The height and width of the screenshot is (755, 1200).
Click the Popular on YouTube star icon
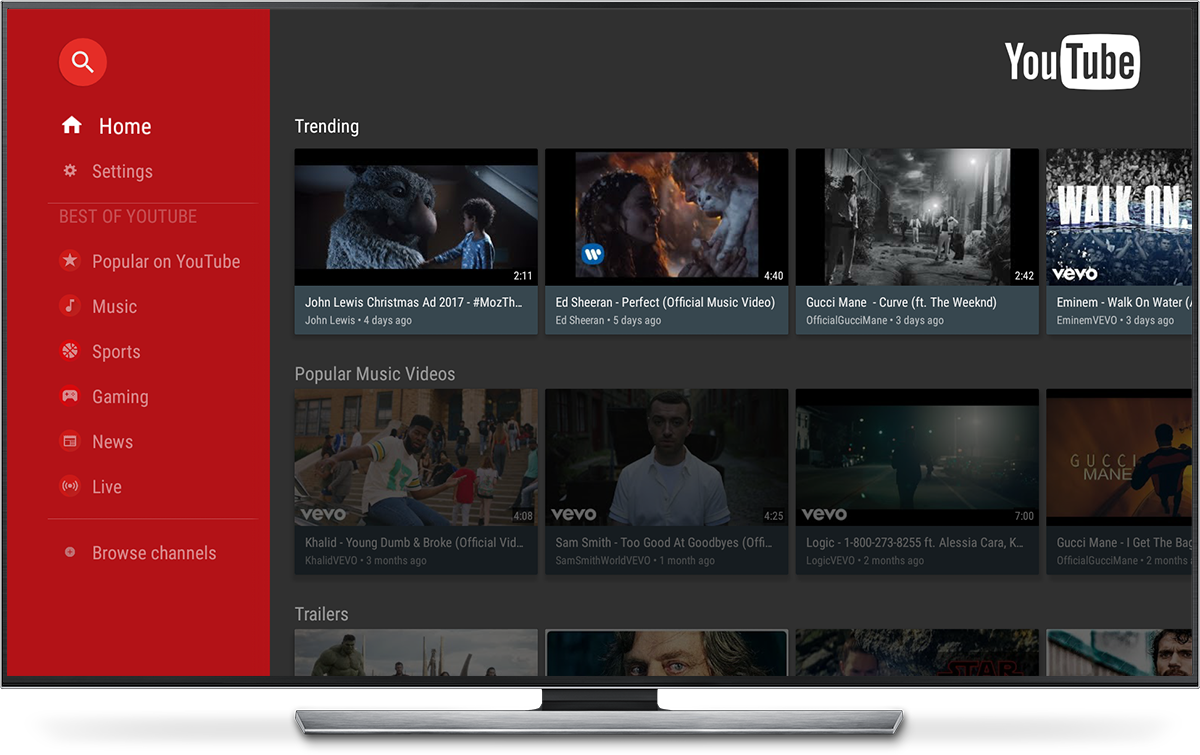70,261
